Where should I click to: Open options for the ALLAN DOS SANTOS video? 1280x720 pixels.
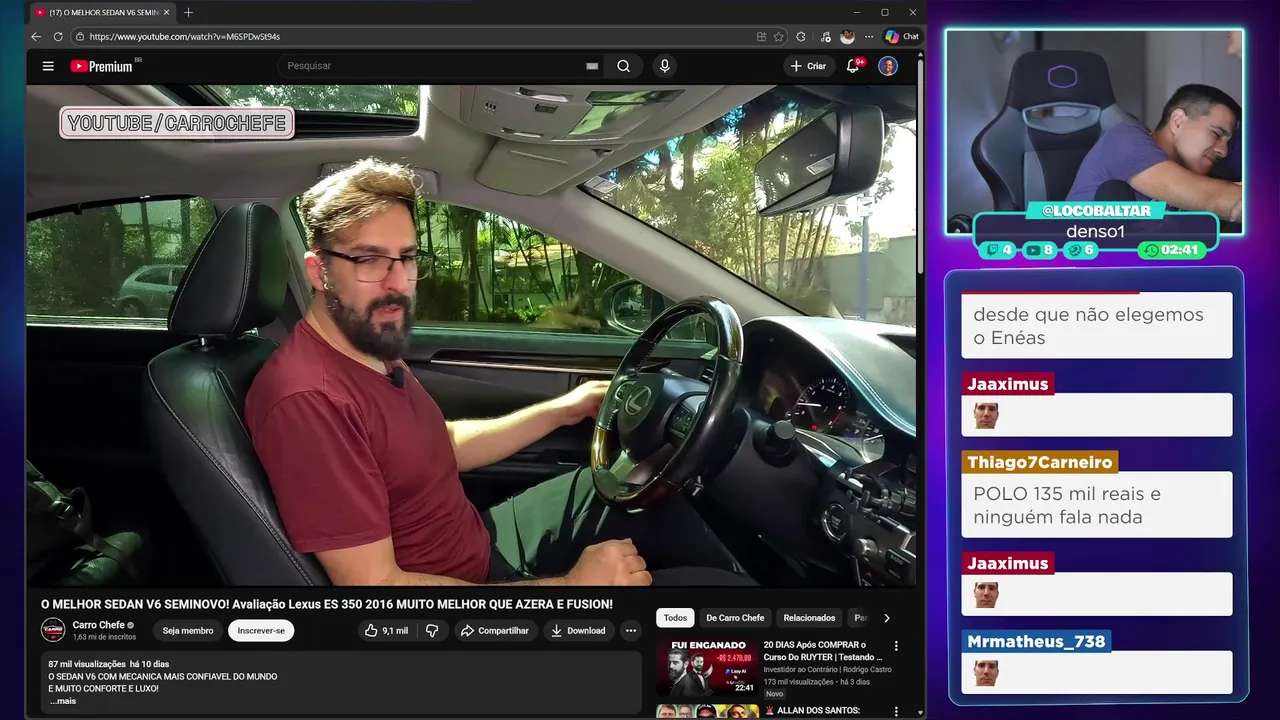coord(896,712)
